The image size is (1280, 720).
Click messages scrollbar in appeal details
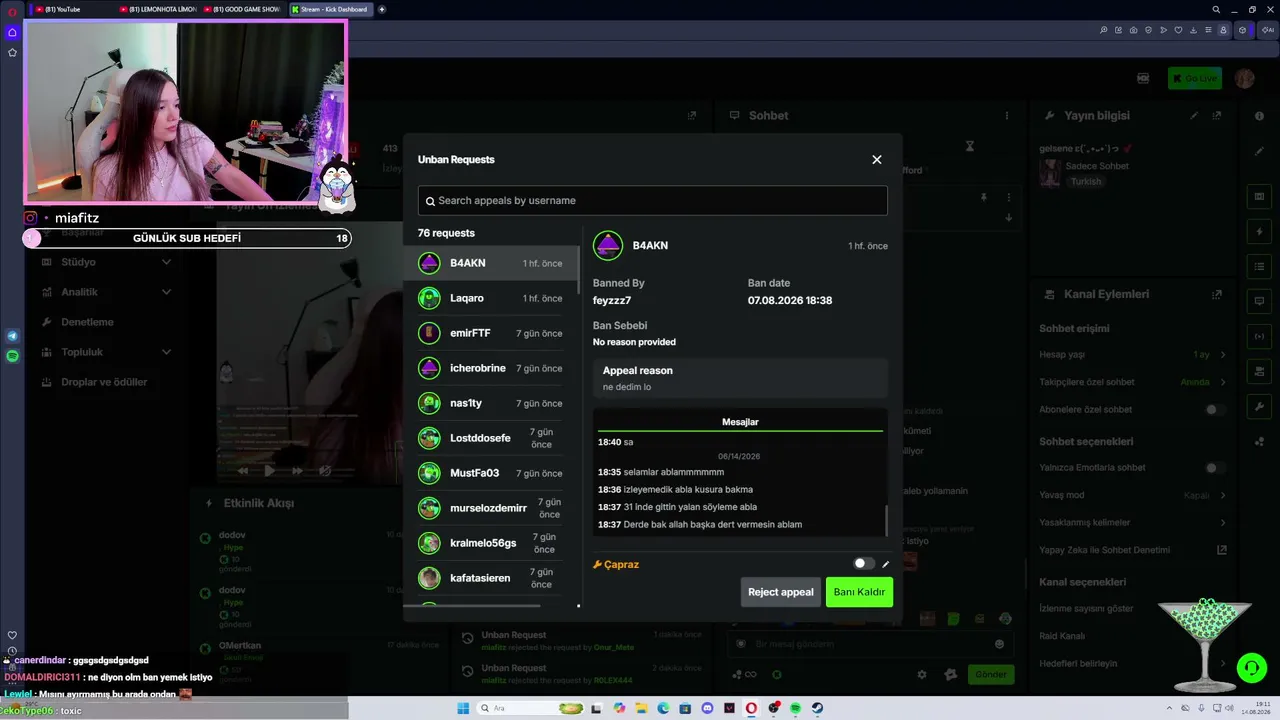[885, 520]
